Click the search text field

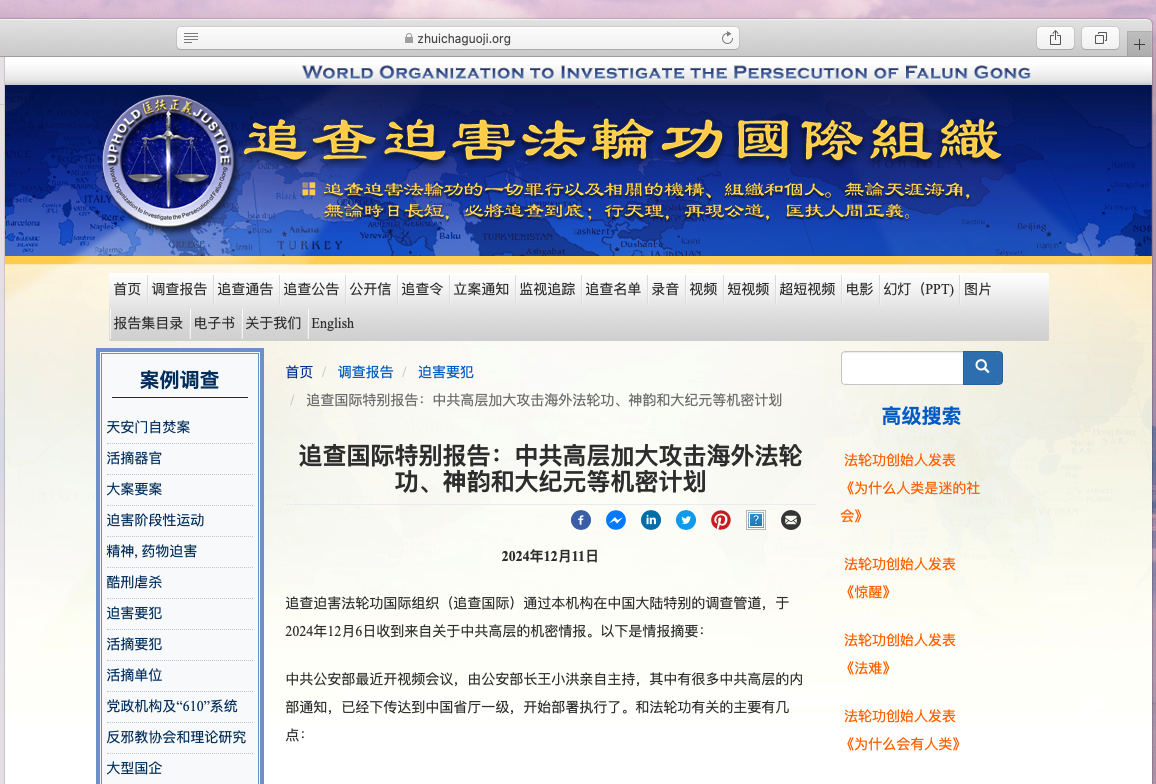(x=901, y=368)
